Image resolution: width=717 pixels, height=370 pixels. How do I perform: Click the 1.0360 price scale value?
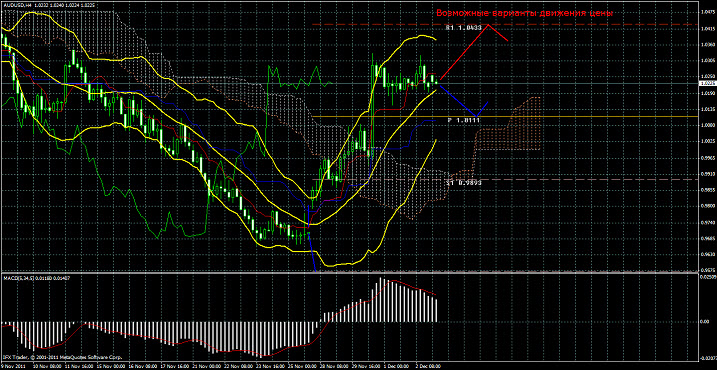coord(708,45)
